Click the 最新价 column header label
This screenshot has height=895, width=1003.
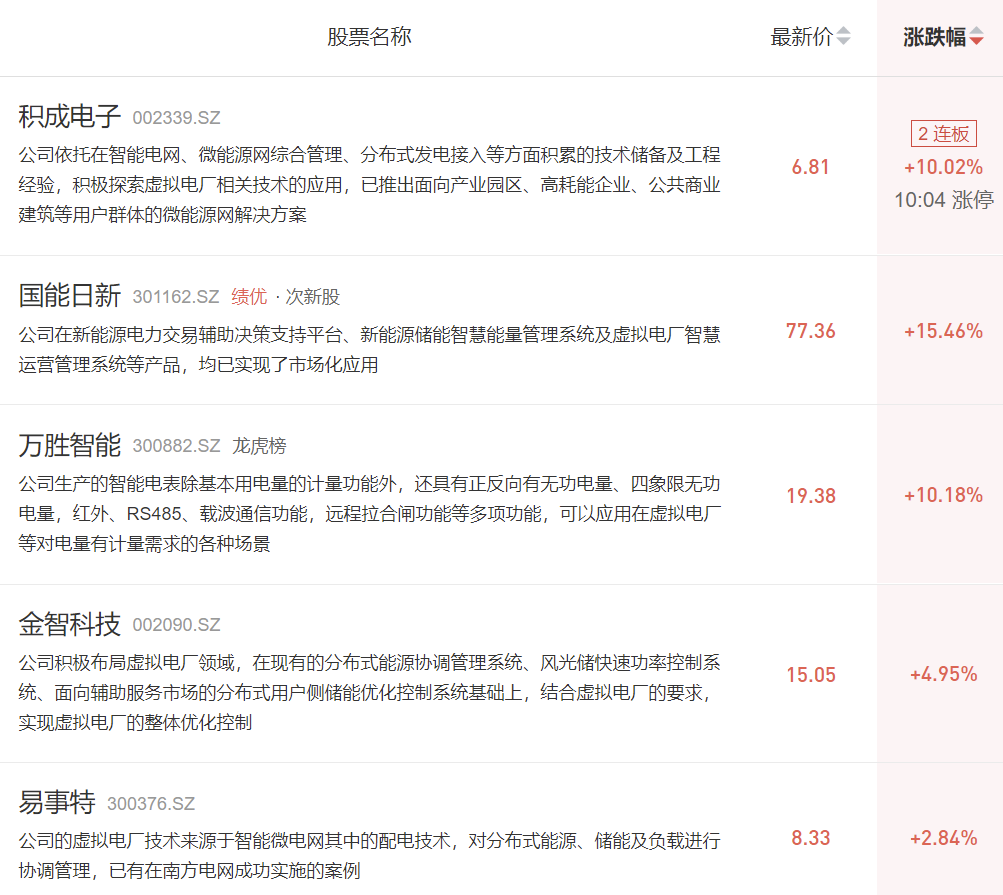point(802,36)
